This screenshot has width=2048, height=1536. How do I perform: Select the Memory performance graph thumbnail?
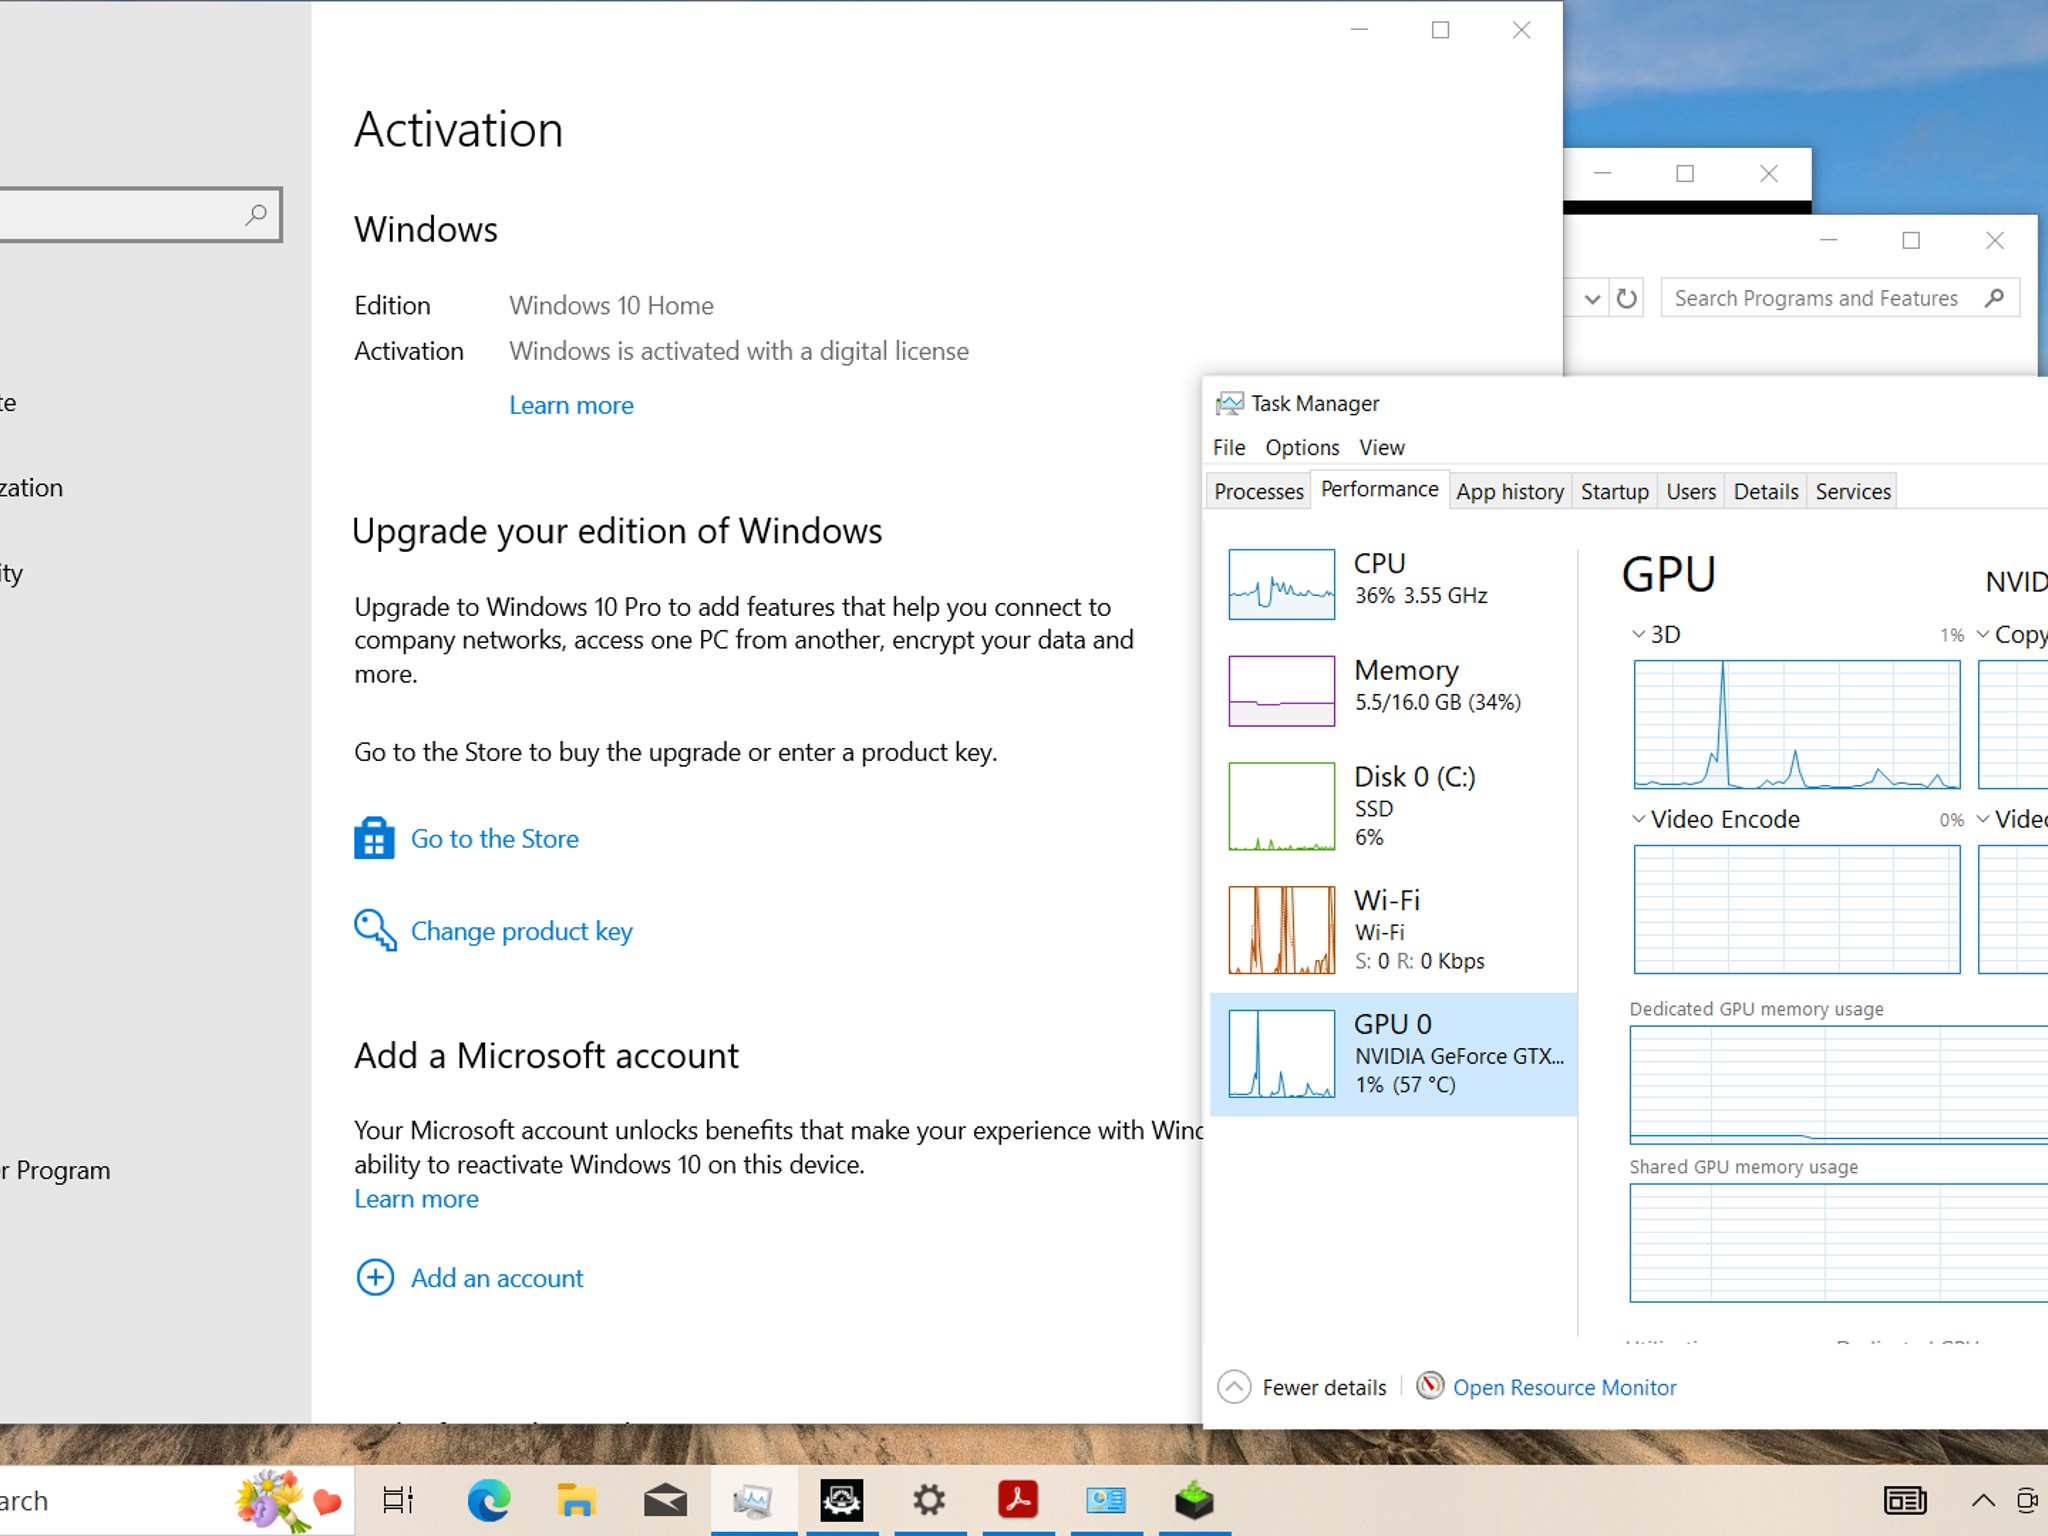point(1281,691)
